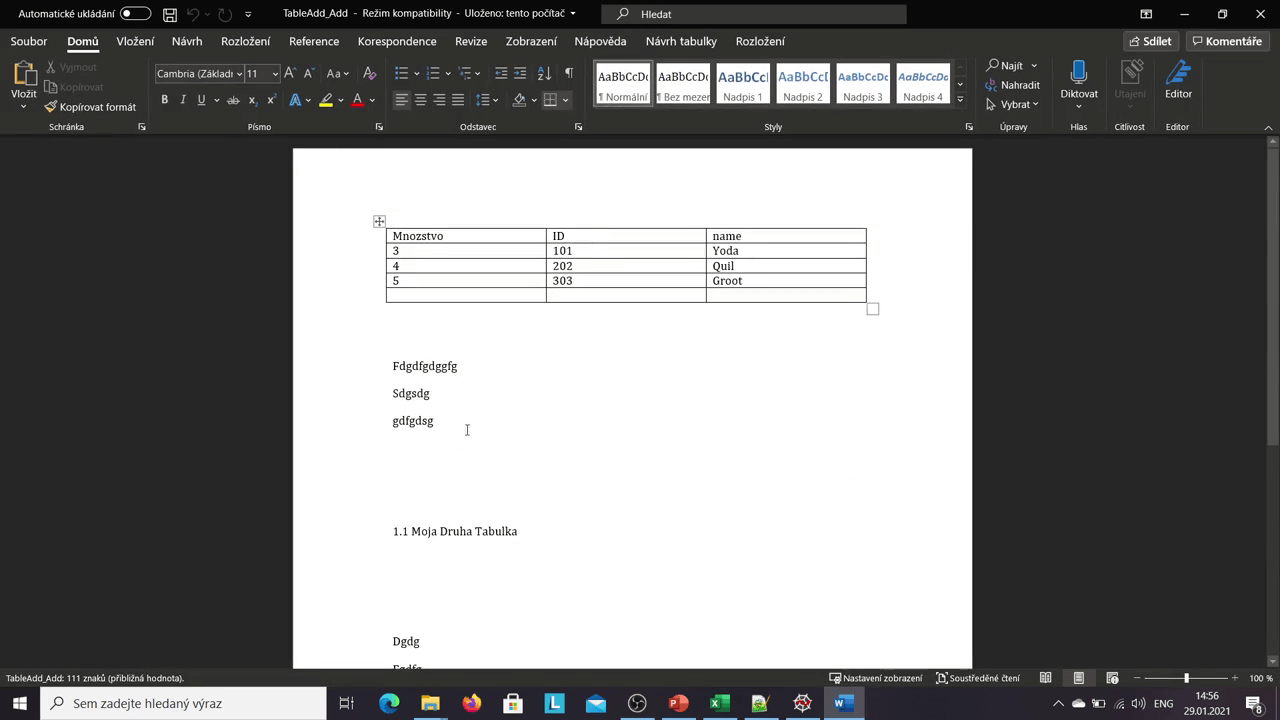The height and width of the screenshot is (720, 1280).
Task: Click Nastavení zobrazení in status bar
Action: (x=876, y=678)
